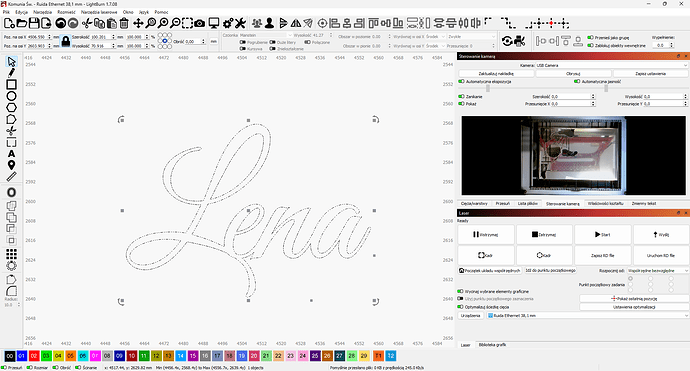This screenshot has height=371, width=690.
Task: Click the Zoom Out magnifier icon
Action: click(176, 23)
